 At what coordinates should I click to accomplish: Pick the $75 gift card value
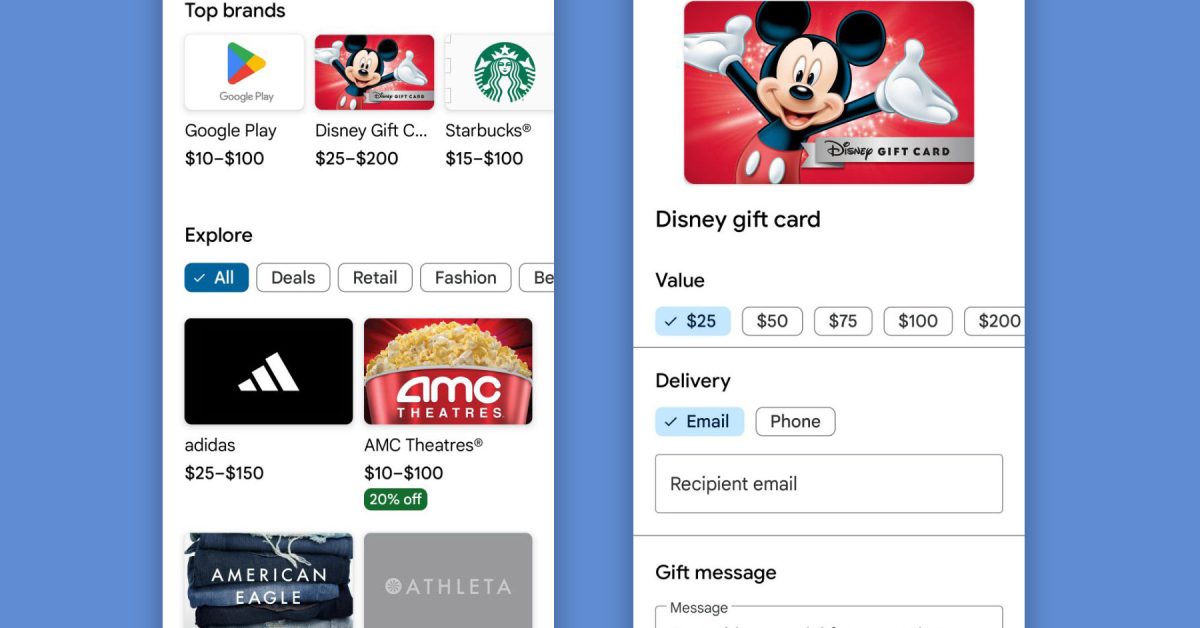[x=843, y=321]
